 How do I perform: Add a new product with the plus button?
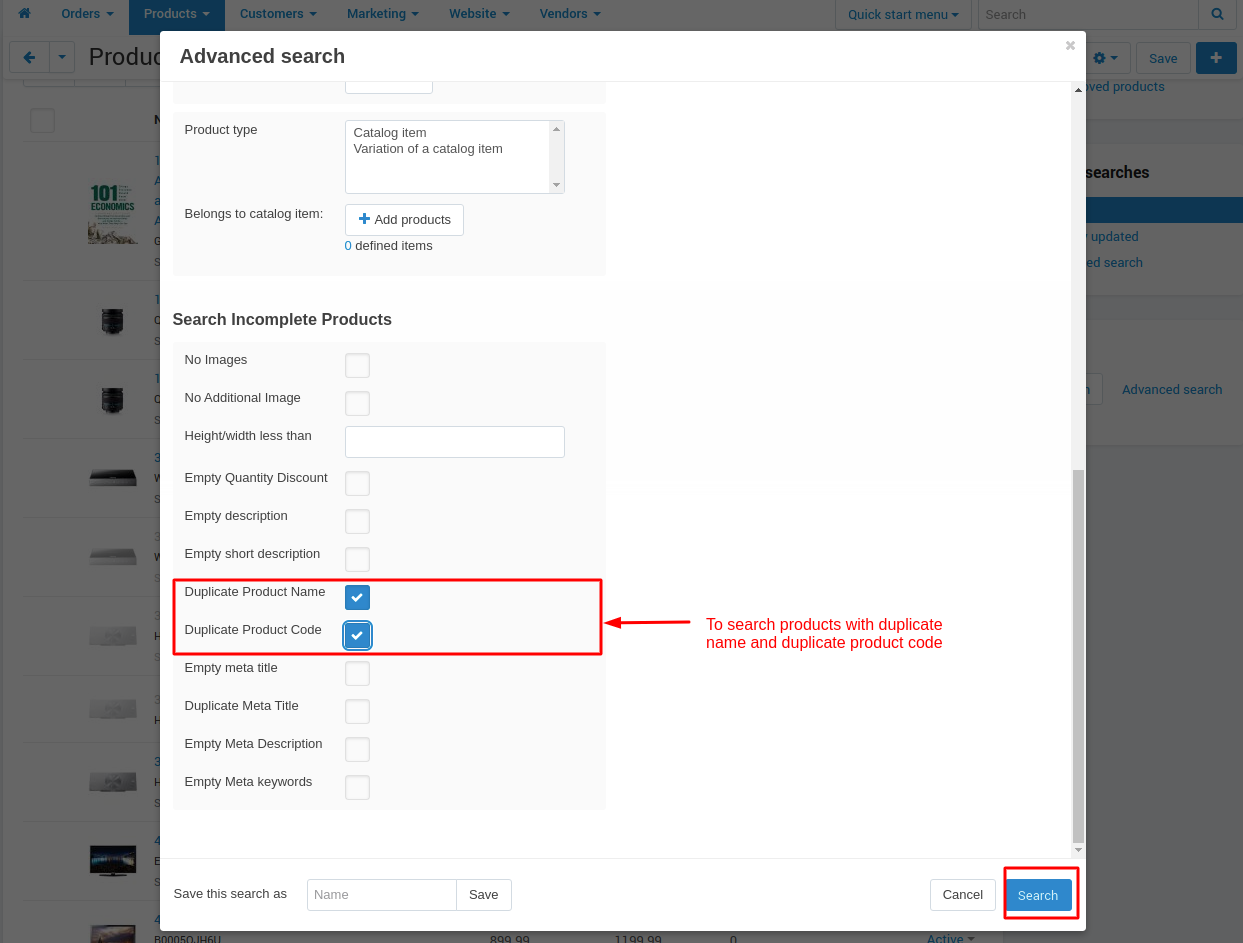point(1216,58)
